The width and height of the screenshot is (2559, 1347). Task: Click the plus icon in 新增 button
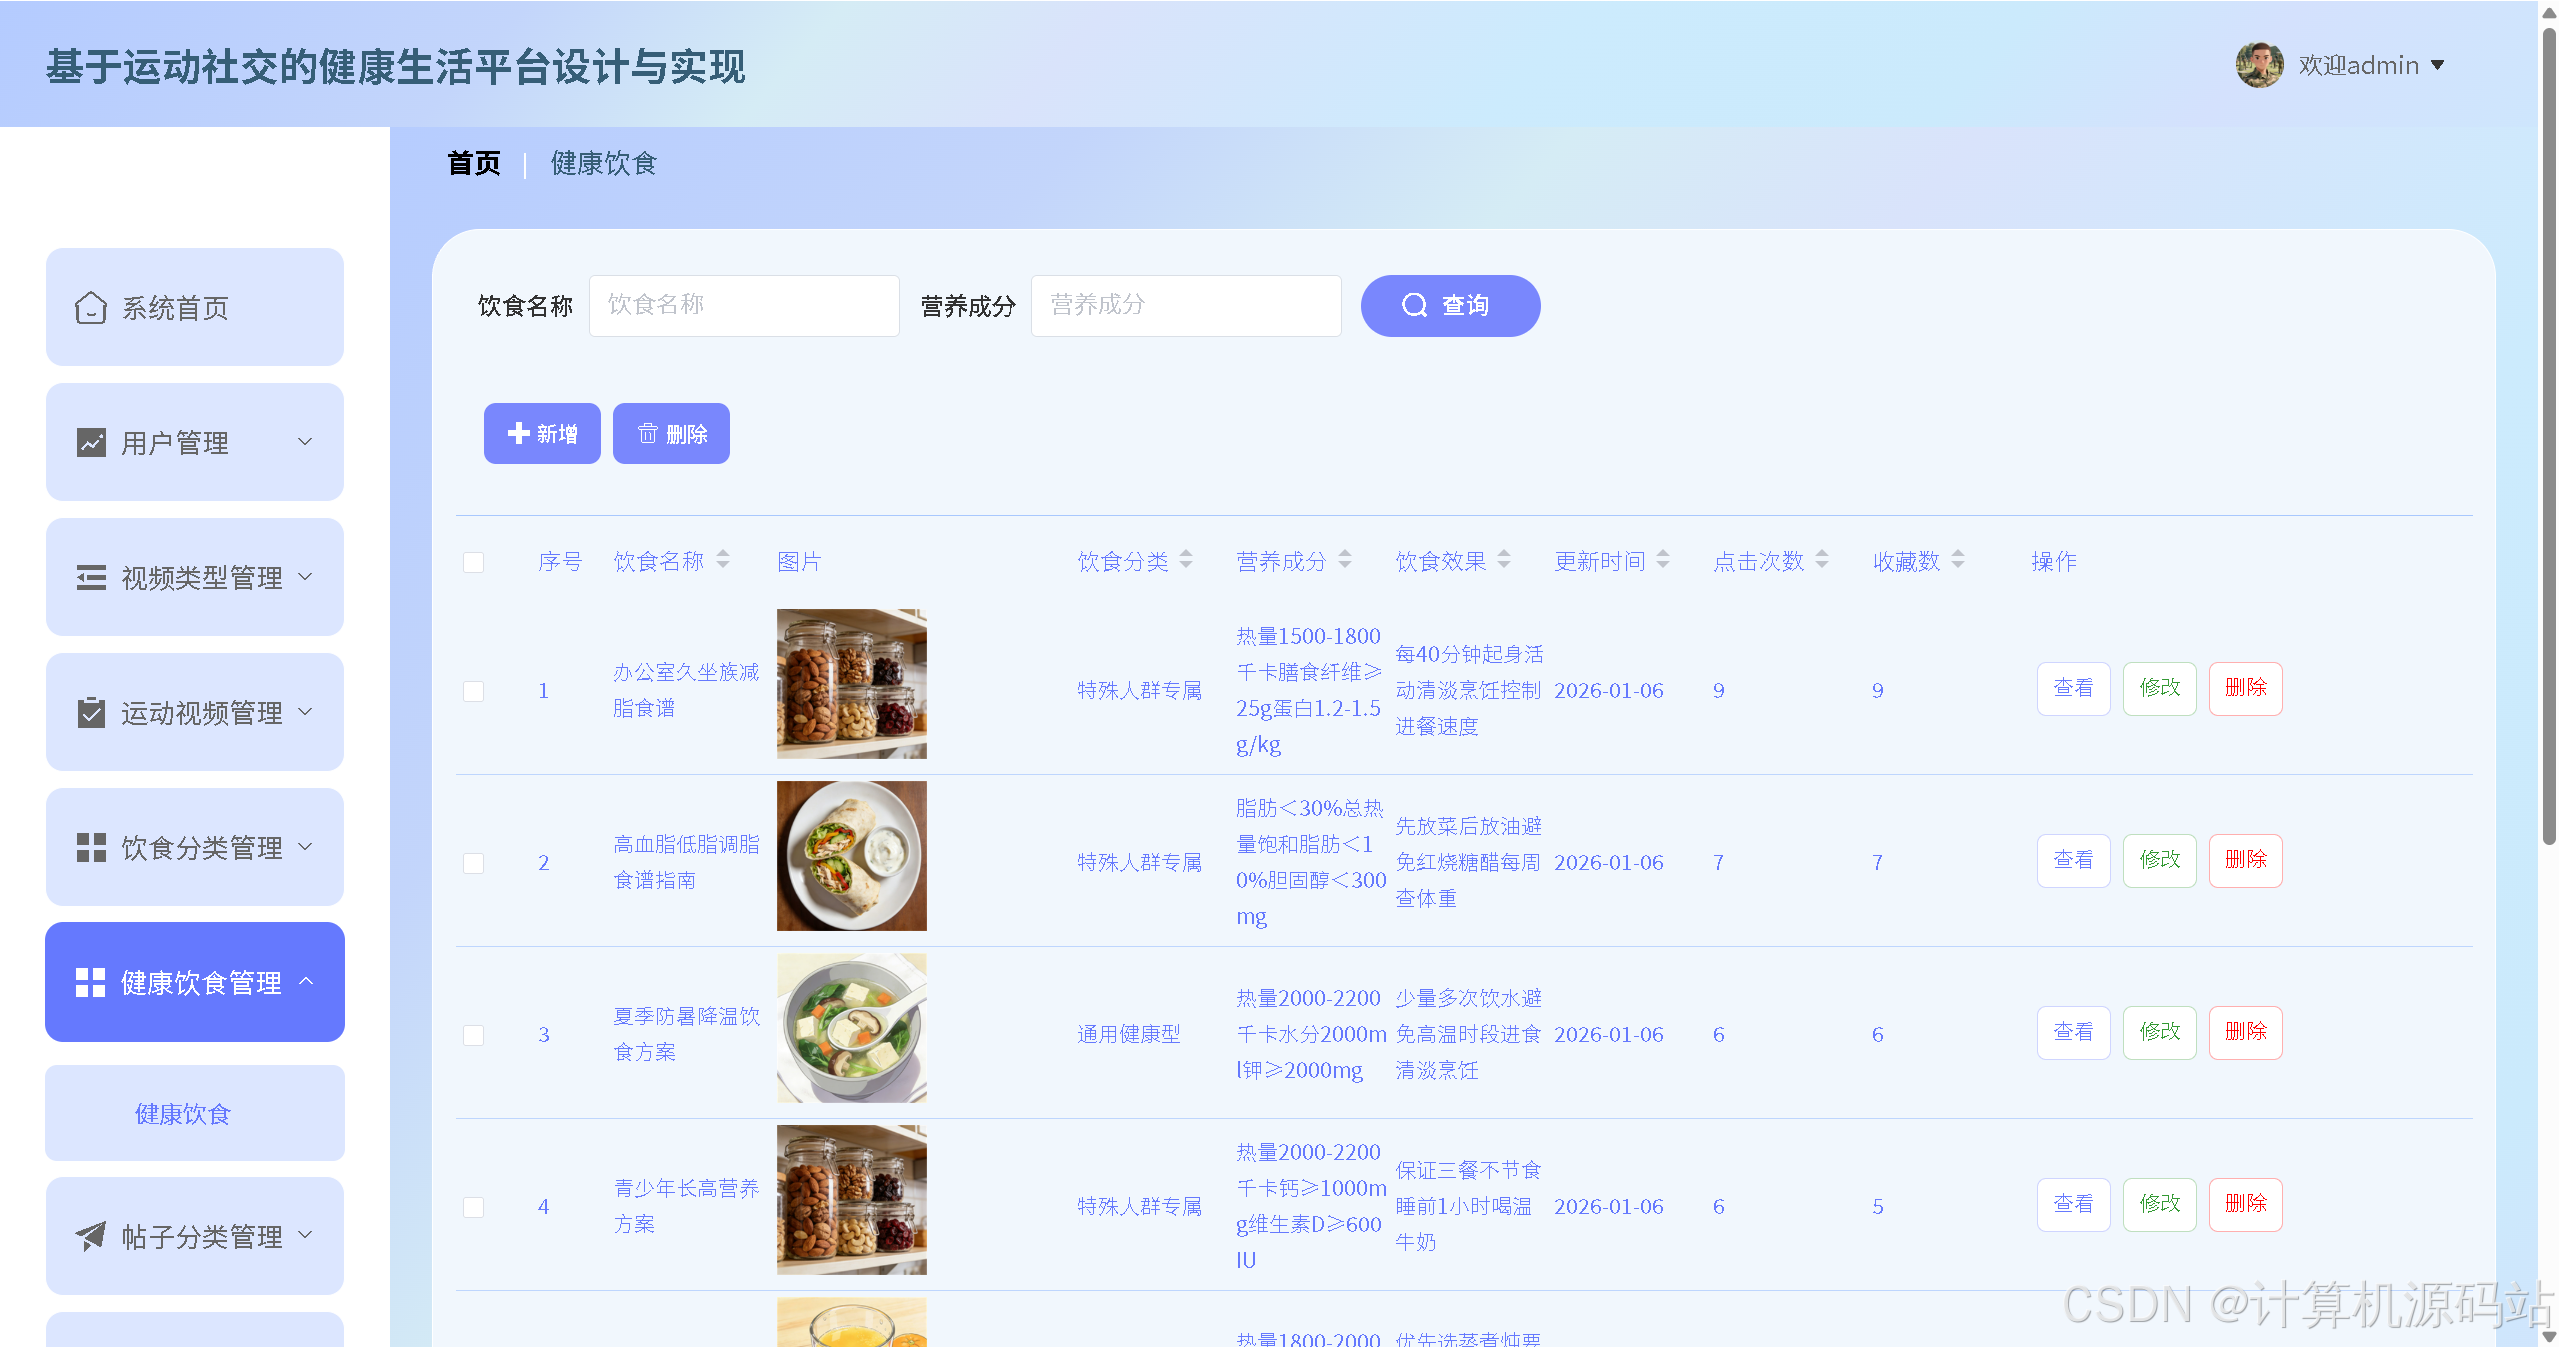pyautogui.click(x=518, y=433)
